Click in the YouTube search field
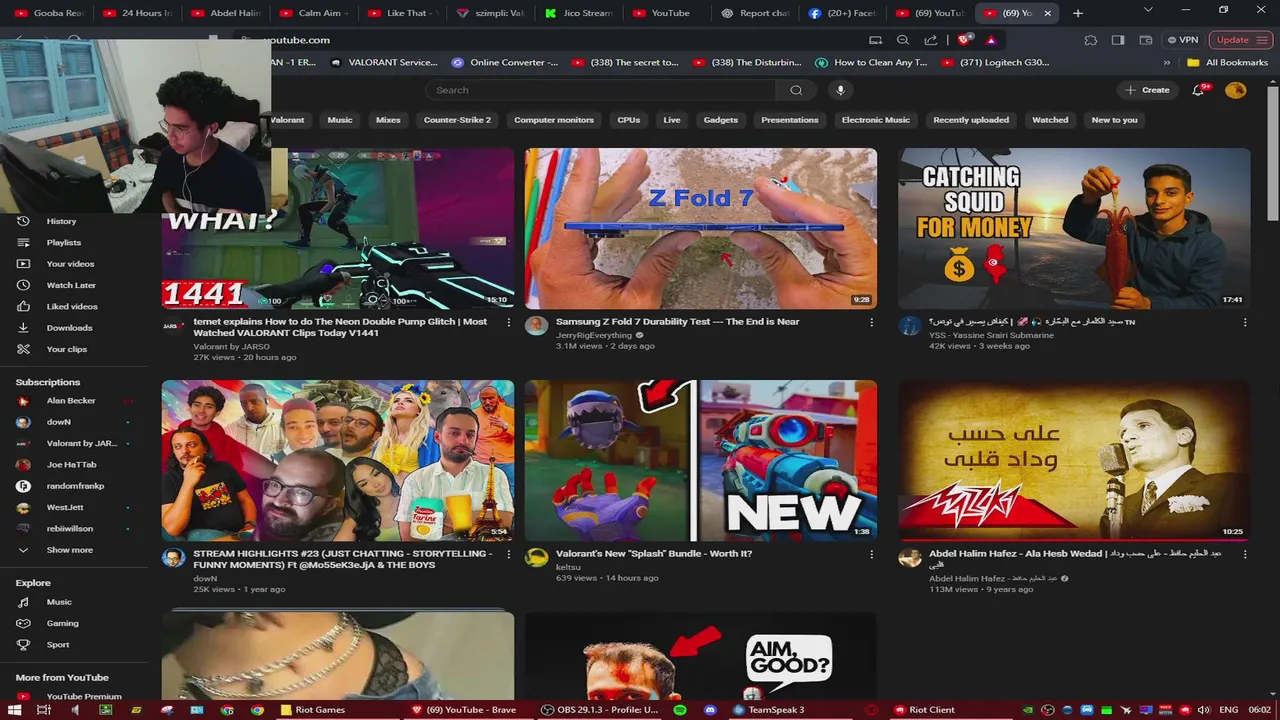 (x=601, y=90)
